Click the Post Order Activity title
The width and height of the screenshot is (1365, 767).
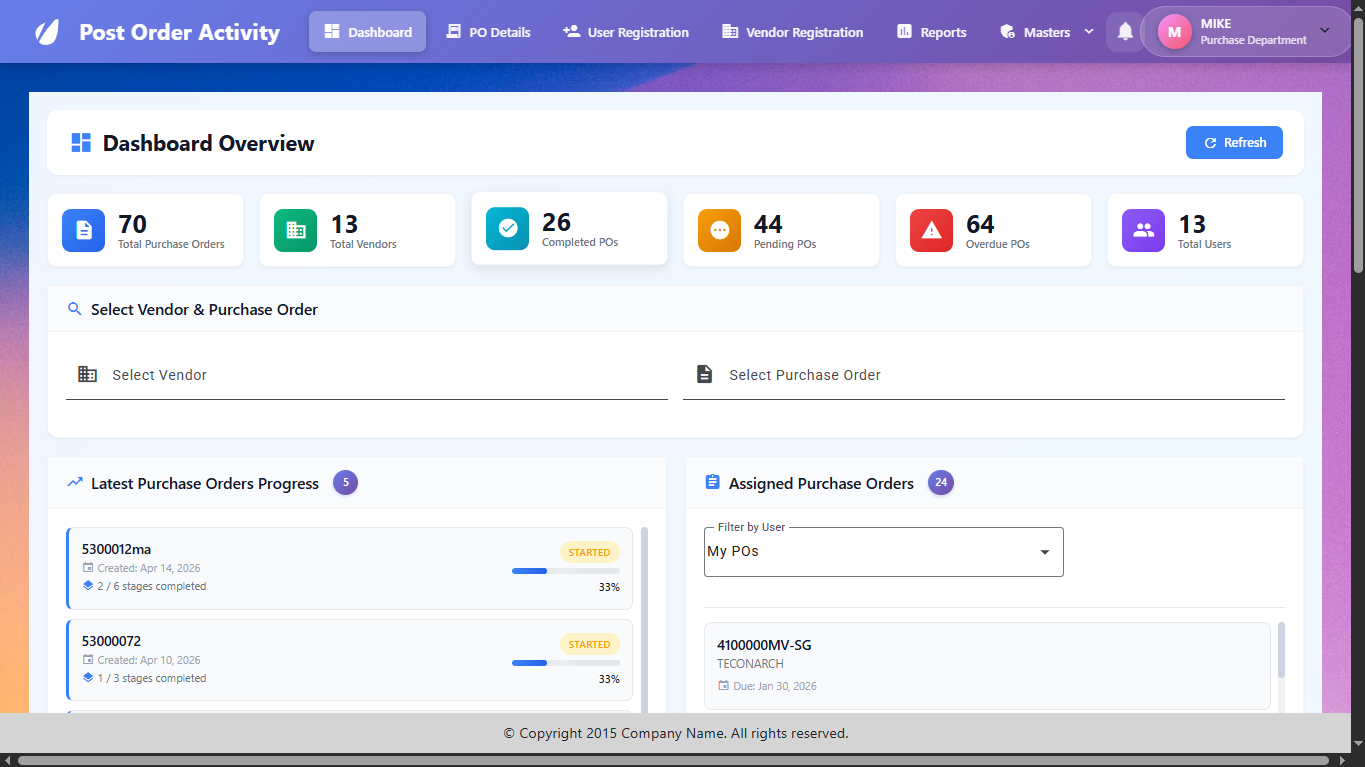[x=180, y=32]
